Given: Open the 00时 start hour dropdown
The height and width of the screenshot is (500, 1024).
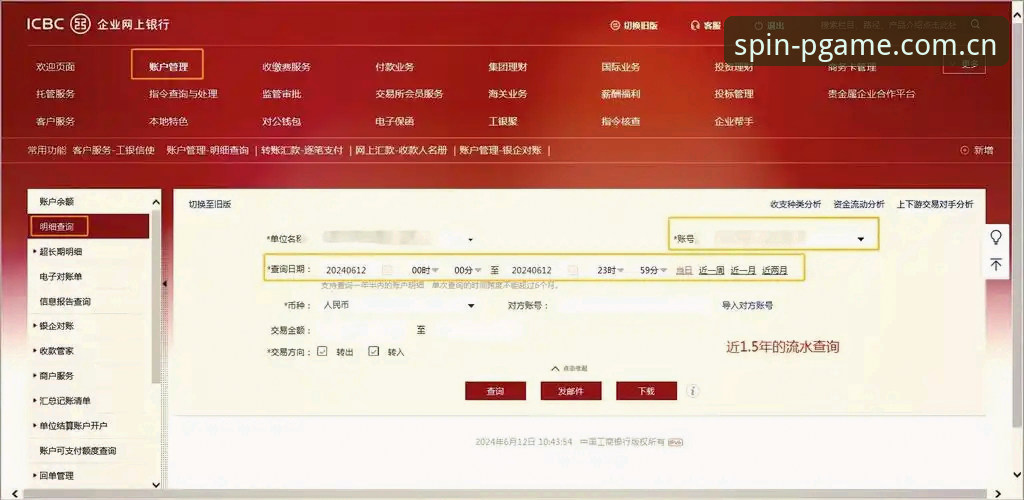Looking at the screenshot, I should click(x=434, y=270).
